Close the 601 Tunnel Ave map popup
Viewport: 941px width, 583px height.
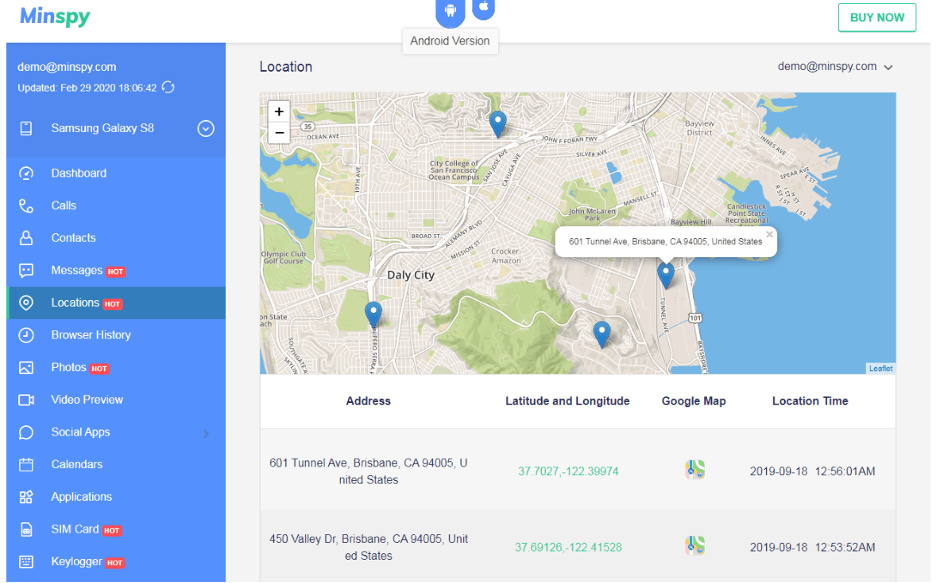[769, 234]
